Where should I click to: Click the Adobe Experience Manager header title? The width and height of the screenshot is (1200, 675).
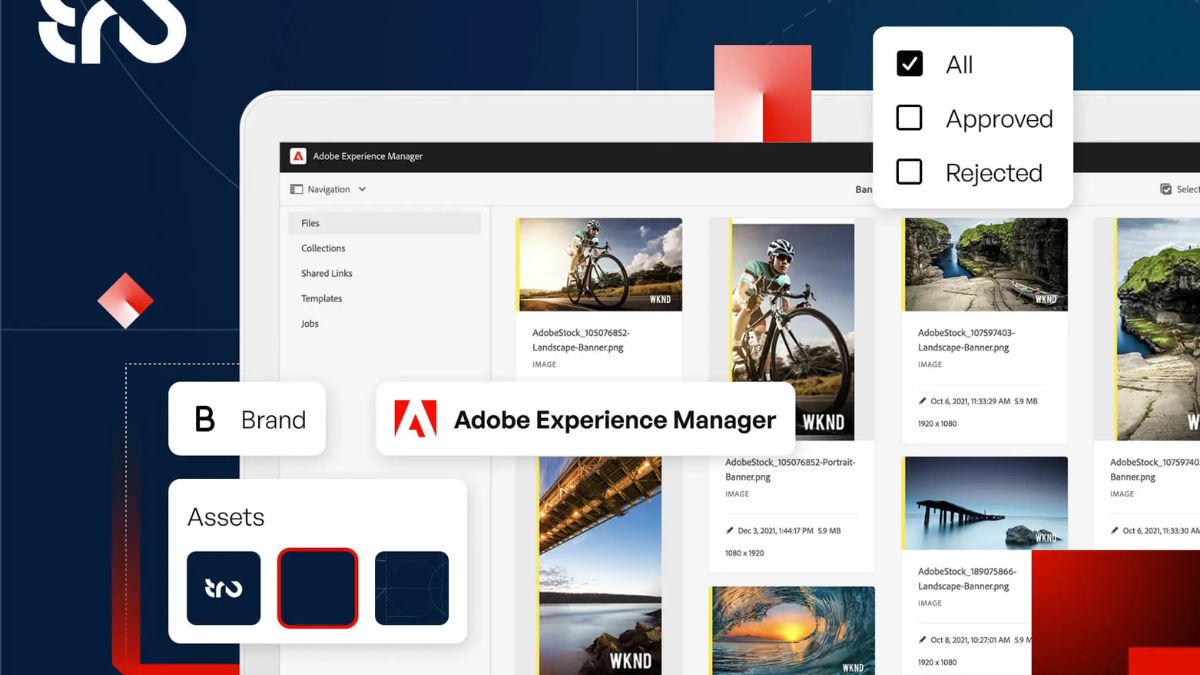coord(368,156)
